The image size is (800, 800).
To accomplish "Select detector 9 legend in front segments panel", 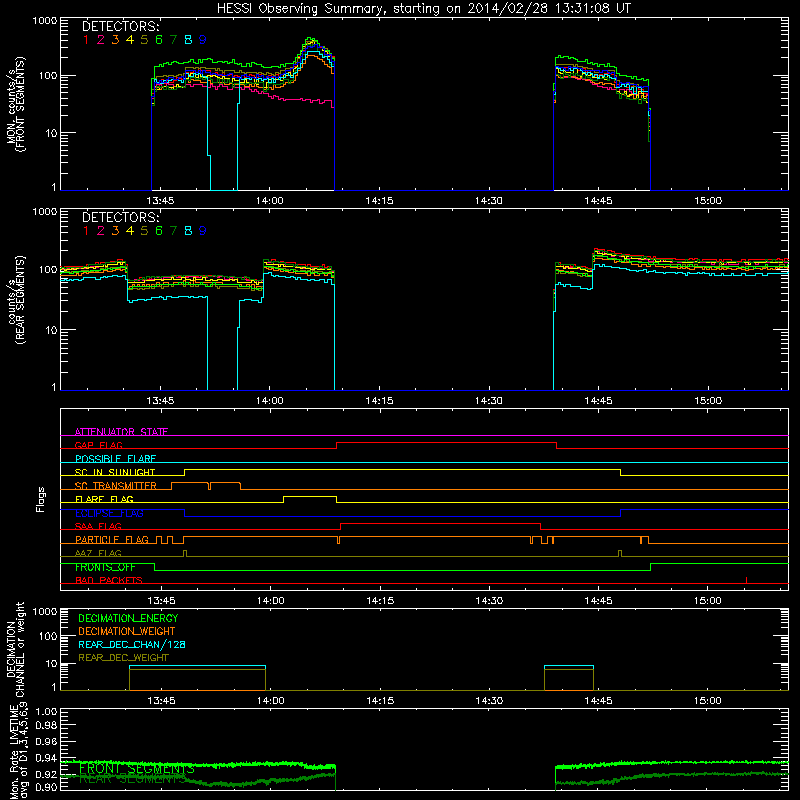I will coord(203,40).
